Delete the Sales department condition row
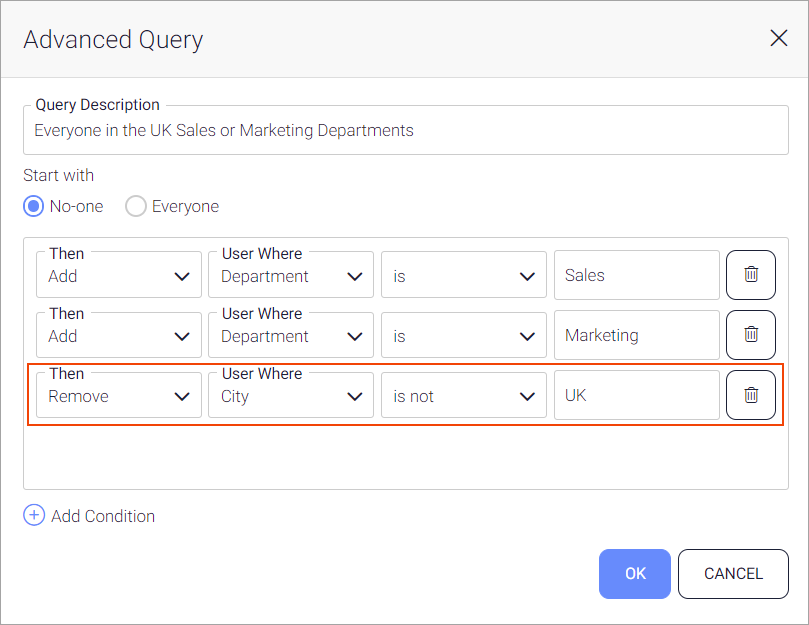Image resolution: width=809 pixels, height=625 pixels. click(750, 275)
